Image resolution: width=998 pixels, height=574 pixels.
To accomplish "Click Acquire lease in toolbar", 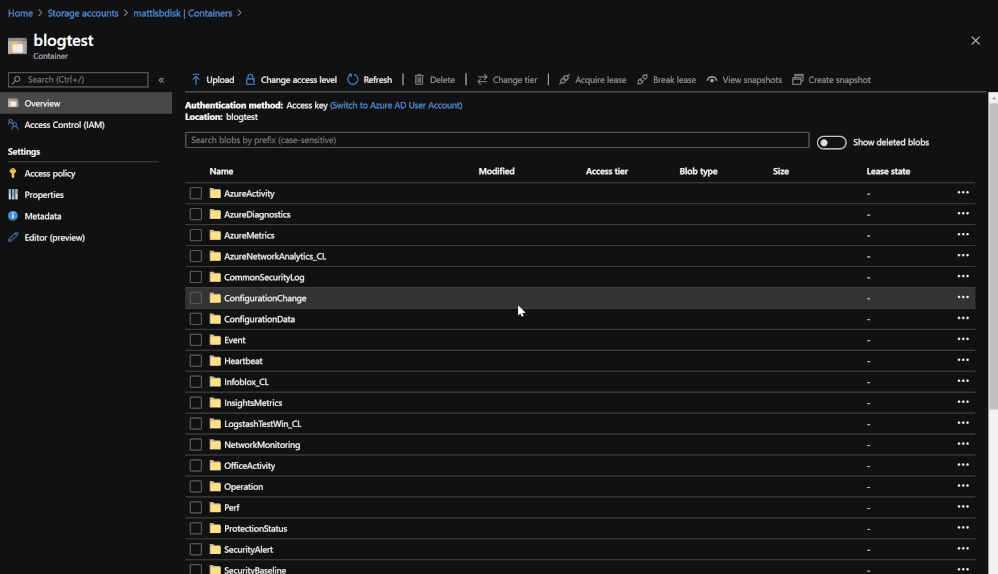I will click(593, 80).
